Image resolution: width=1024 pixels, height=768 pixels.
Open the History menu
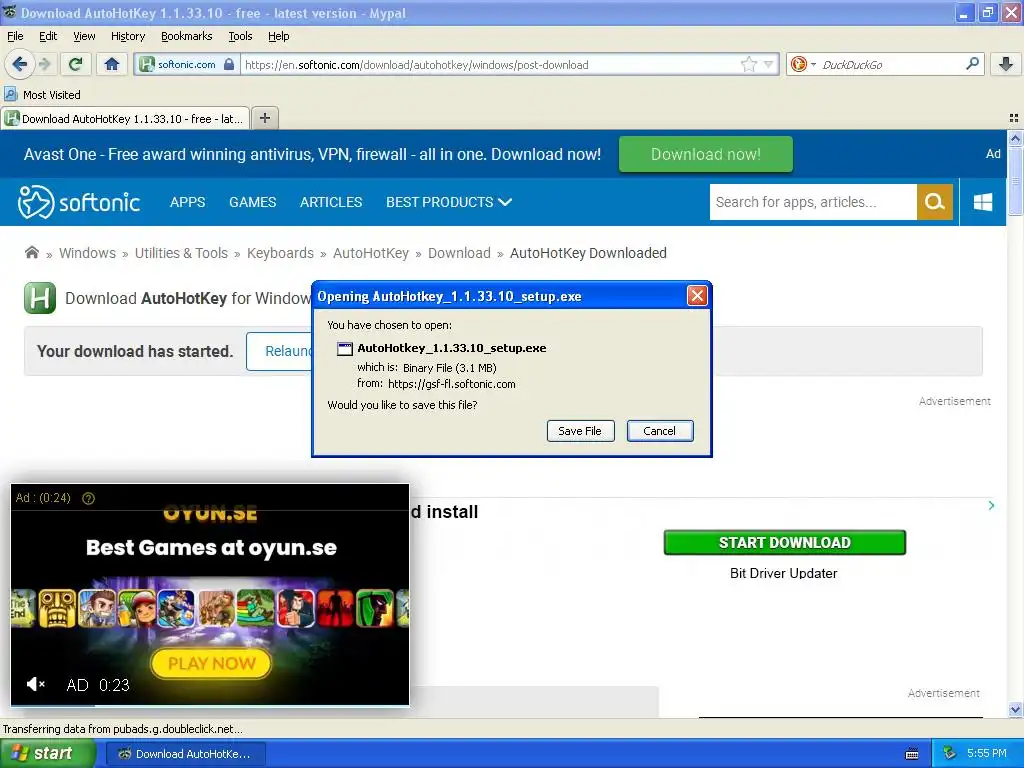coord(127,36)
